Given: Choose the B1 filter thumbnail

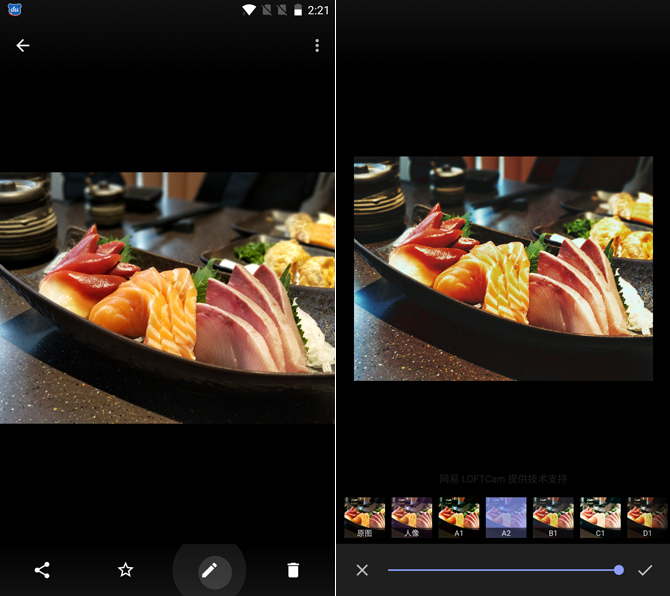Looking at the screenshot, I should (553, 517).
